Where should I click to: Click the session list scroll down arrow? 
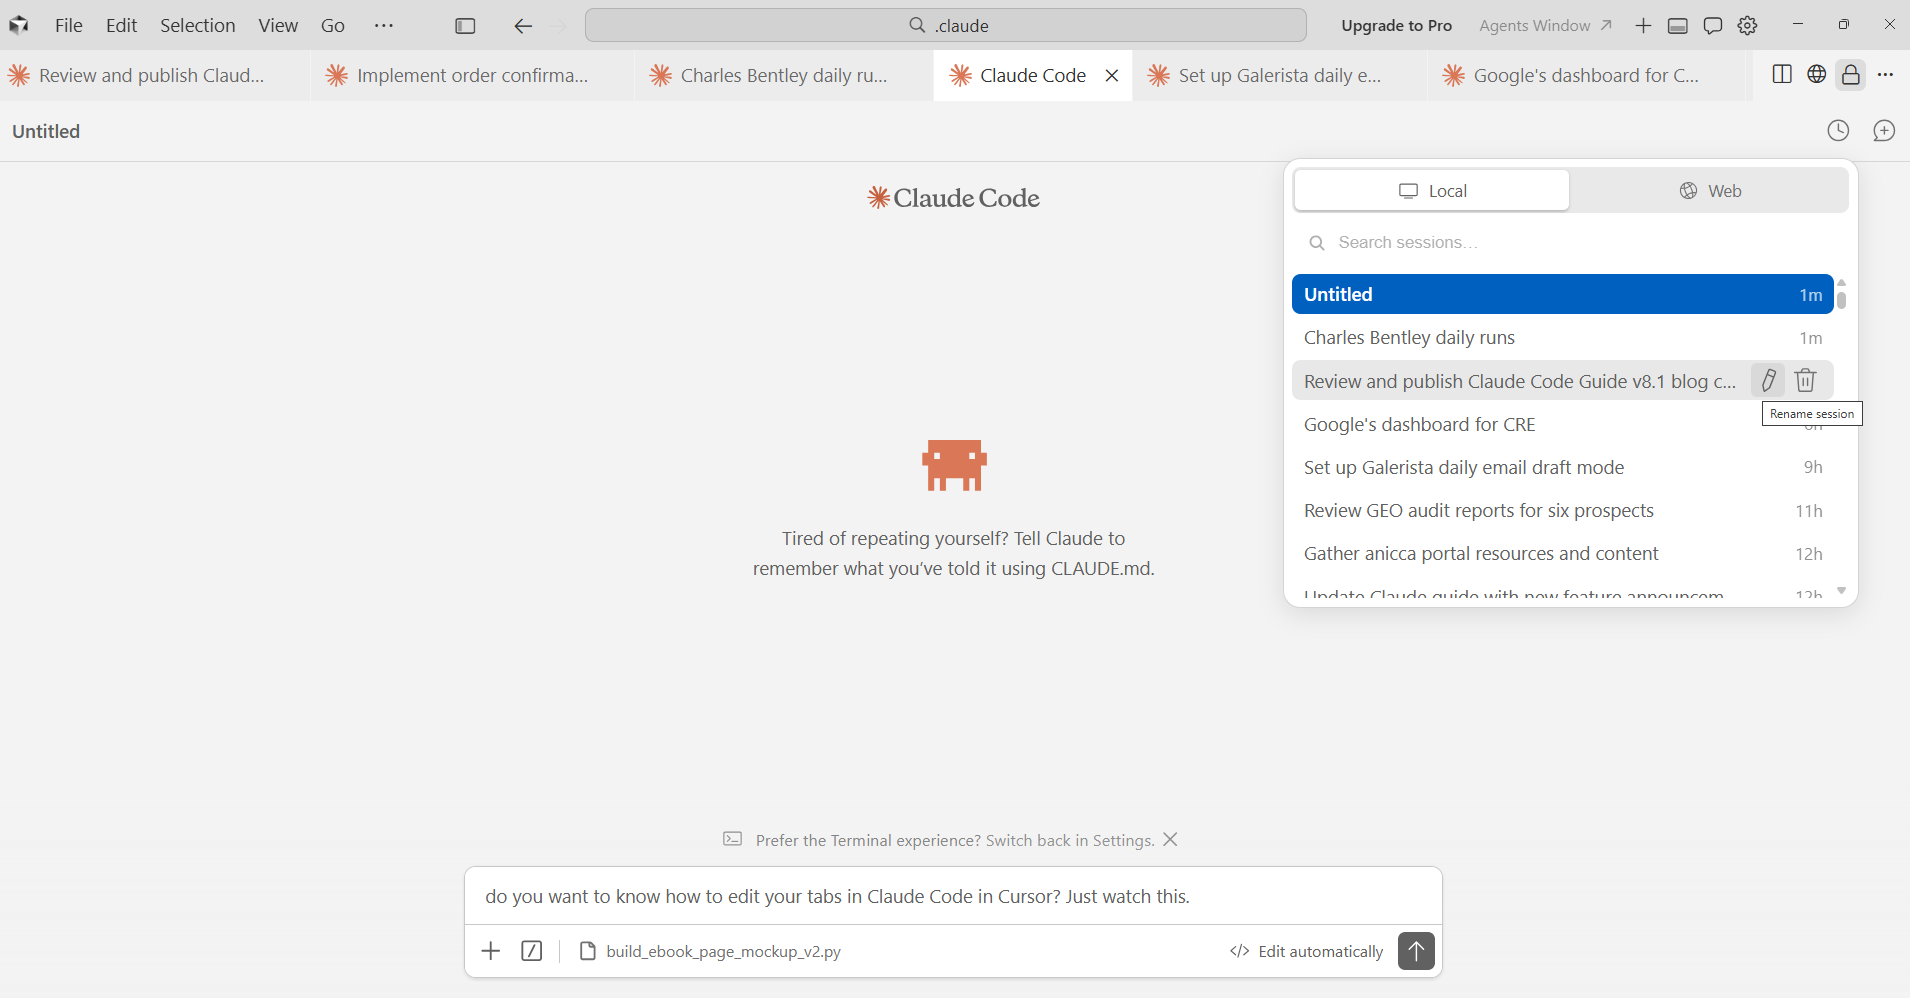[x=1841, y=591]
